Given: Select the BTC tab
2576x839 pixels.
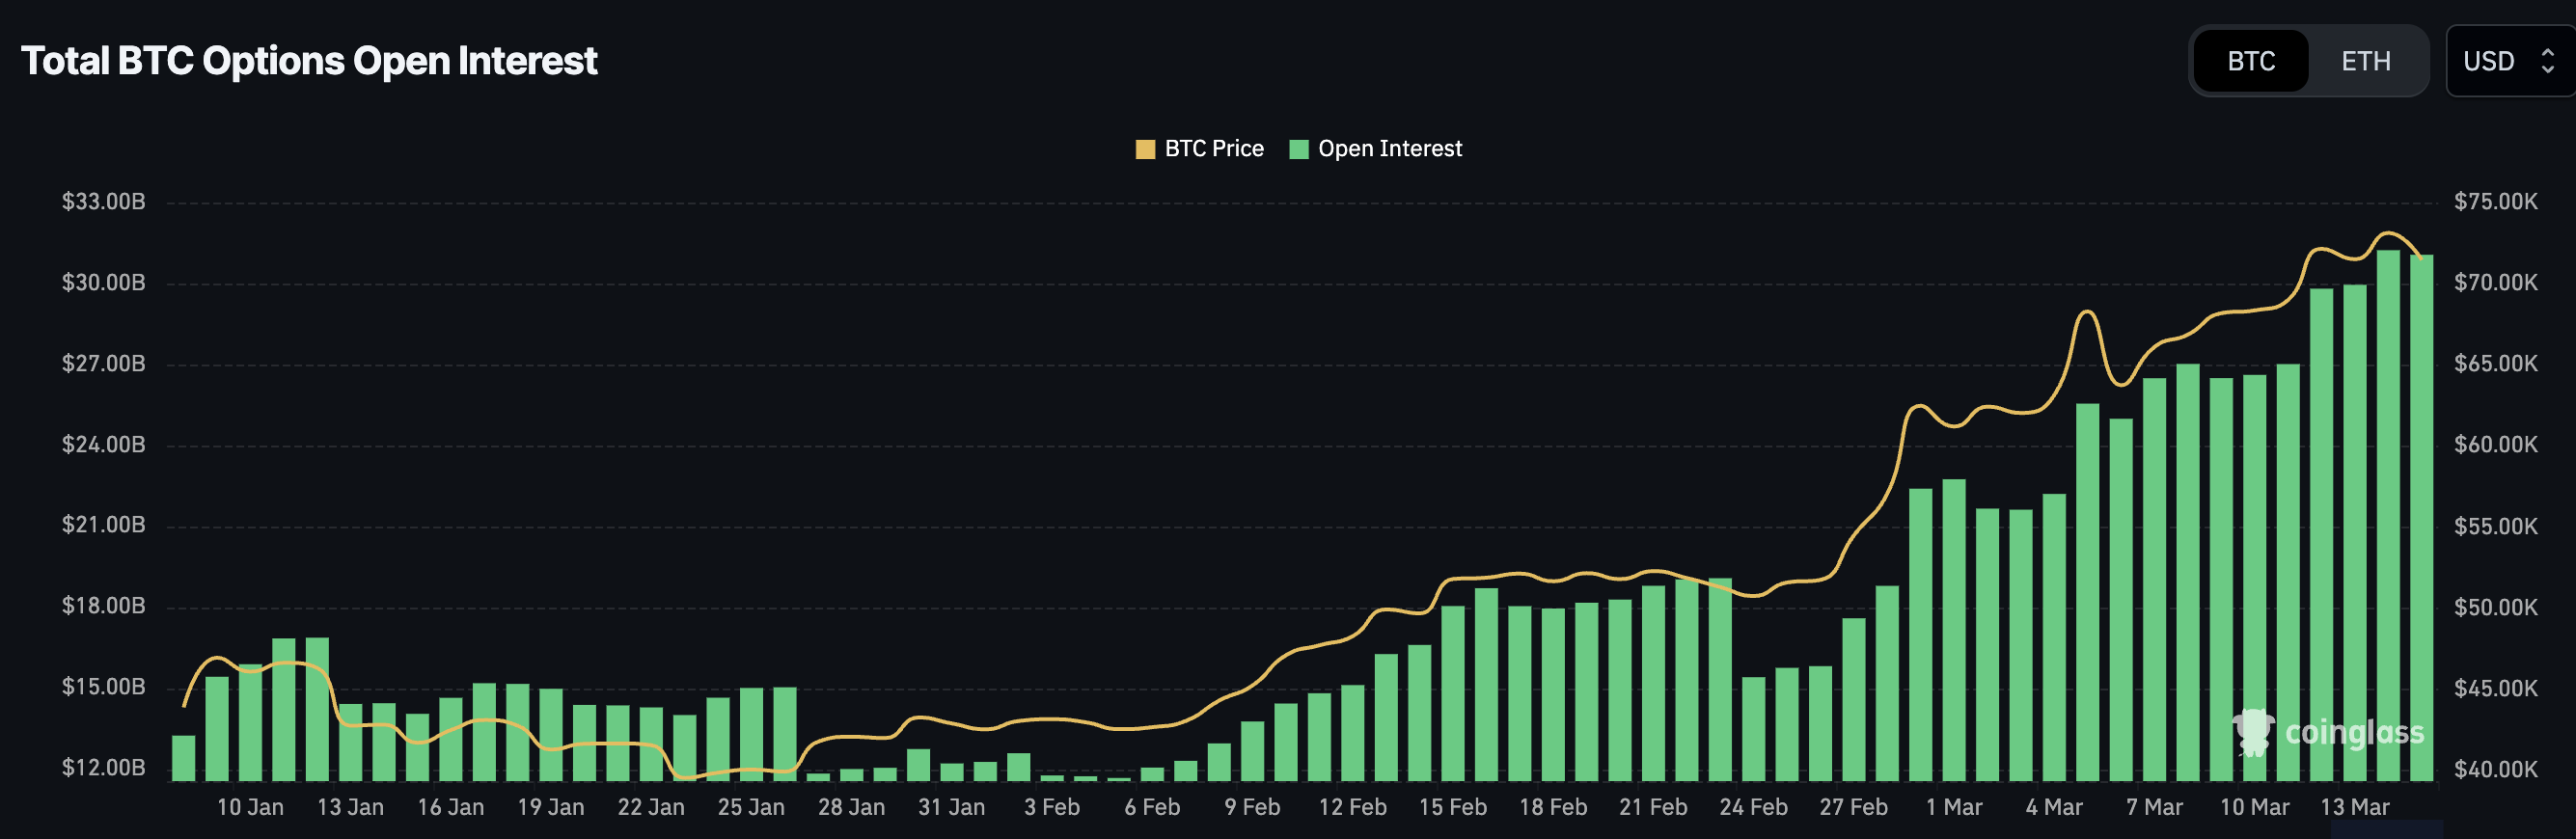Looking at the screenshot, I should point(2250,61).
